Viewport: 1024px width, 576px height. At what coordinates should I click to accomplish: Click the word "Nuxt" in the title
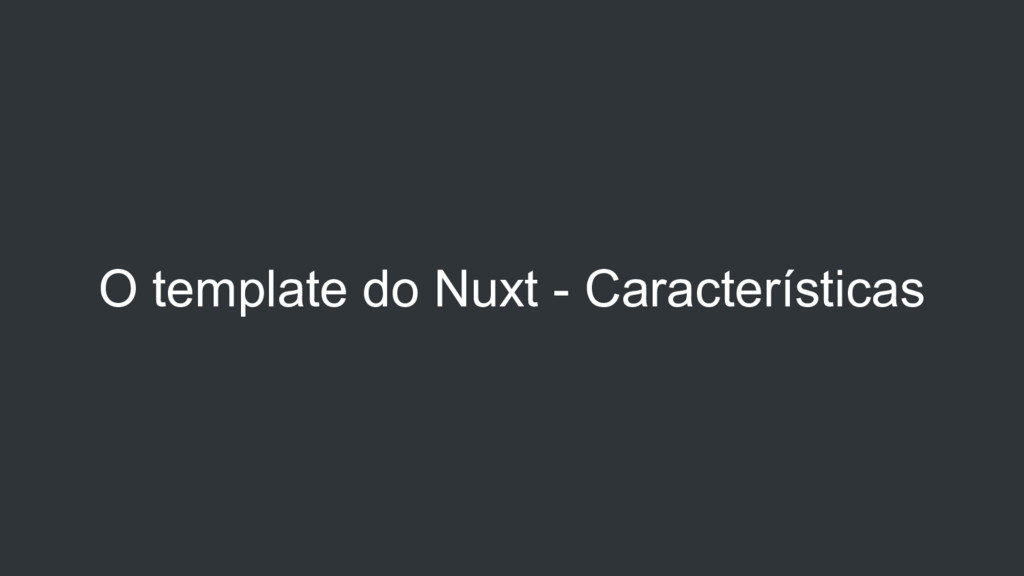[486, 289]
